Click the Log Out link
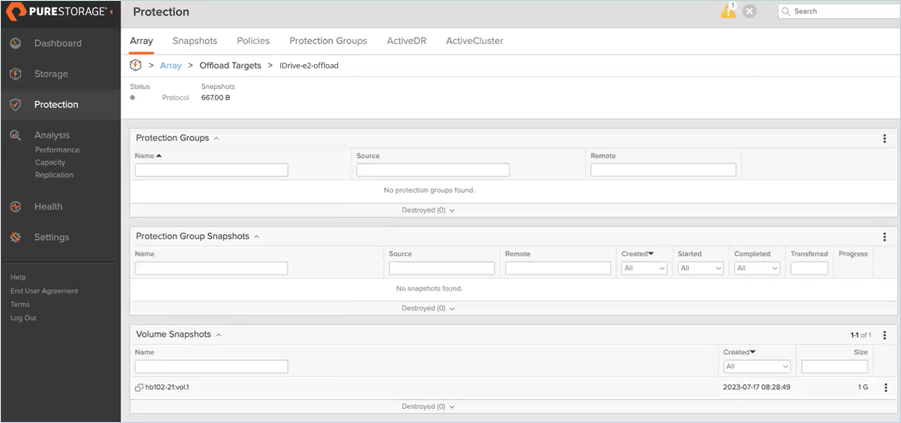Viewport: 901px width, 423px height. pos(24,318)
